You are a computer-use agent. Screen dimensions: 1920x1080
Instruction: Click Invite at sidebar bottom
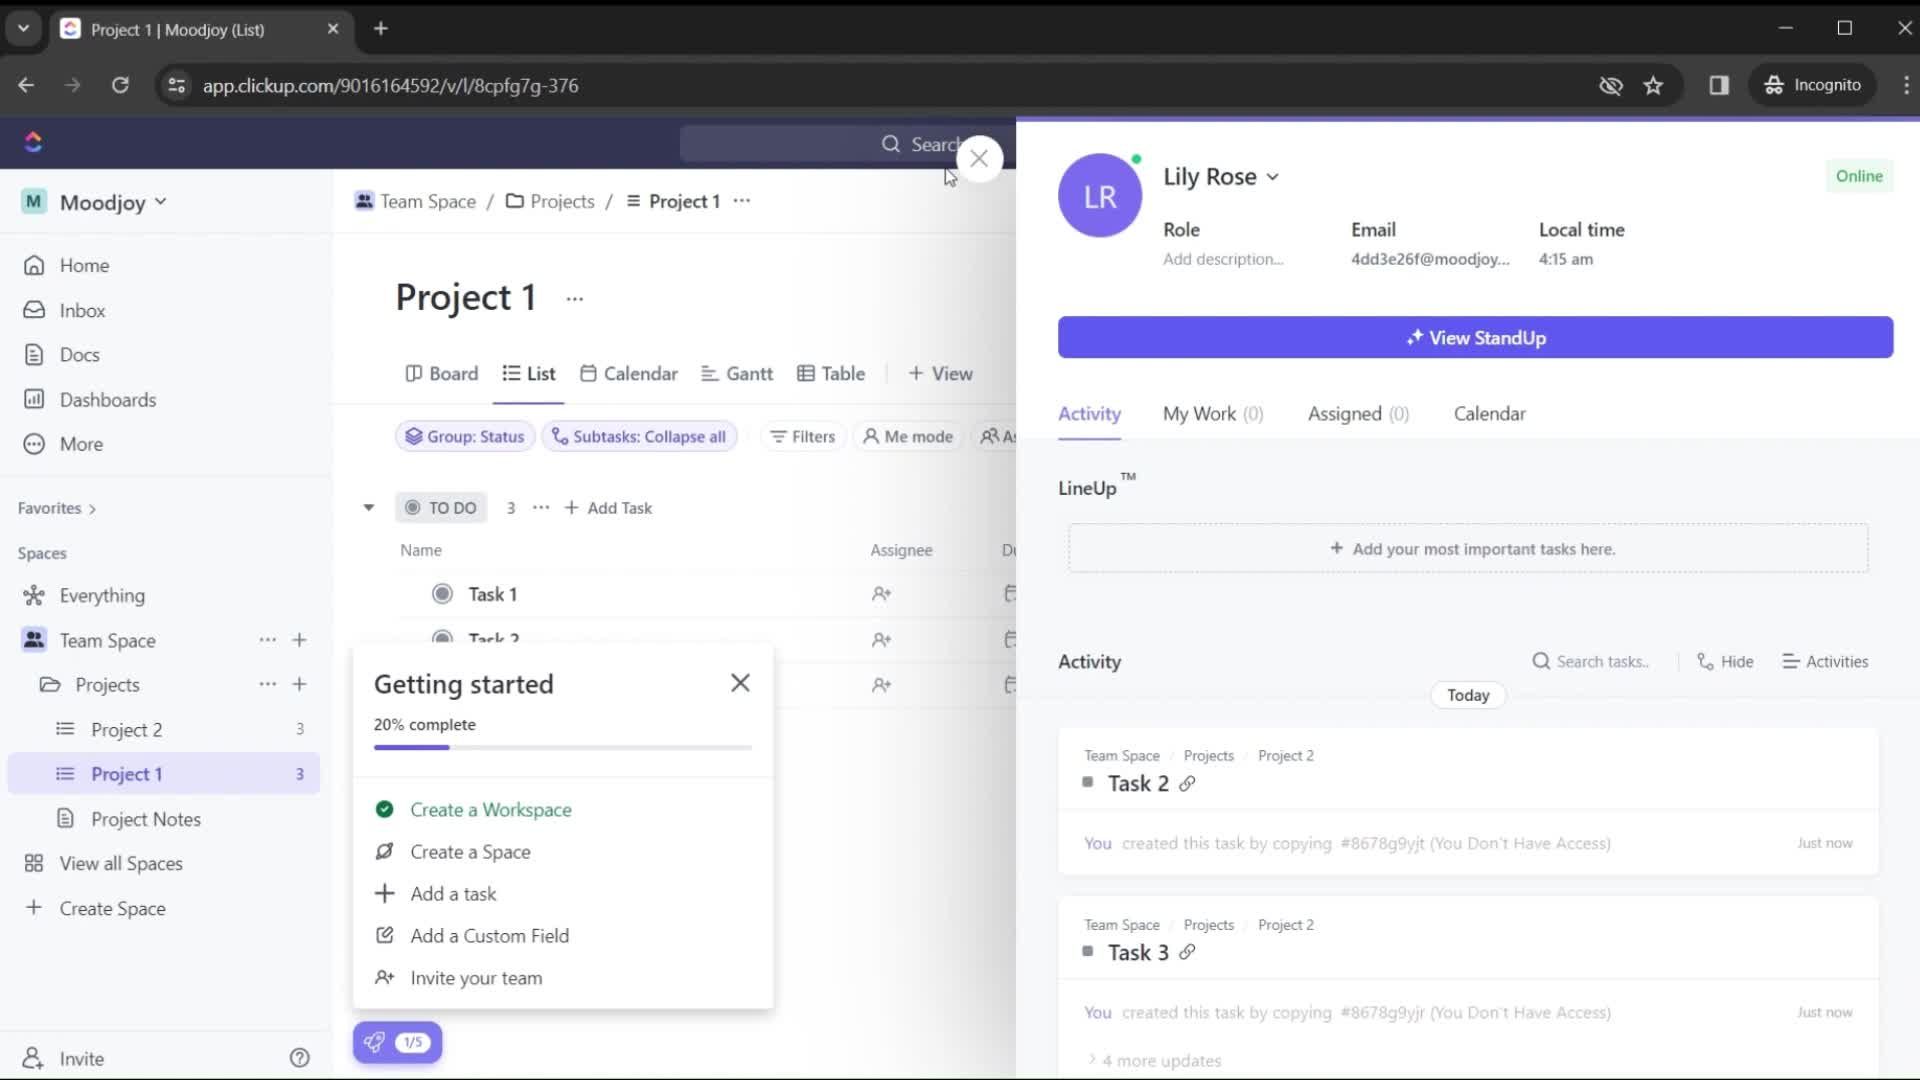pyautogui.click(x=63, y=1058)
